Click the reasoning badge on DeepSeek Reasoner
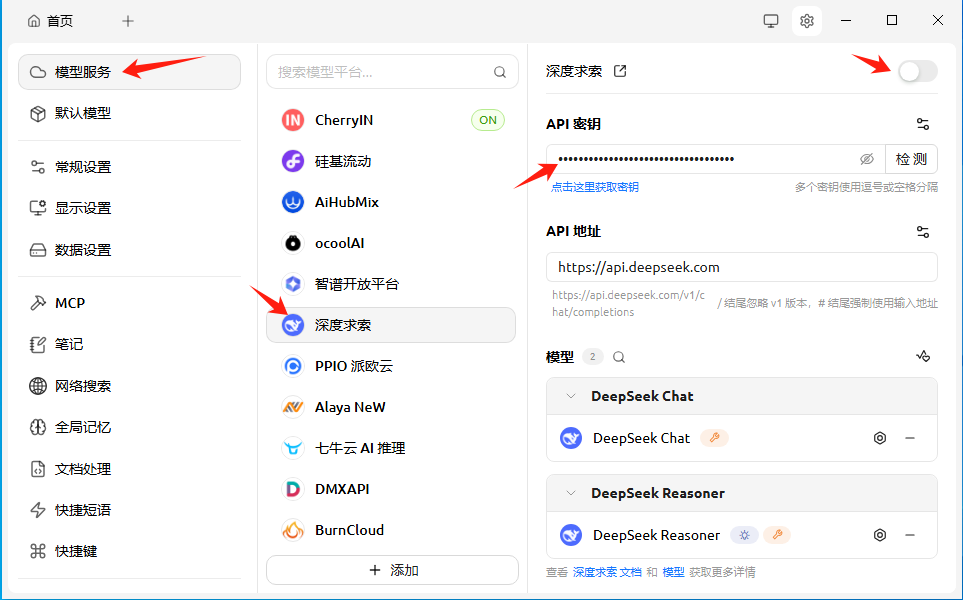This screenshot has width=963, height=600. (744, 535)
